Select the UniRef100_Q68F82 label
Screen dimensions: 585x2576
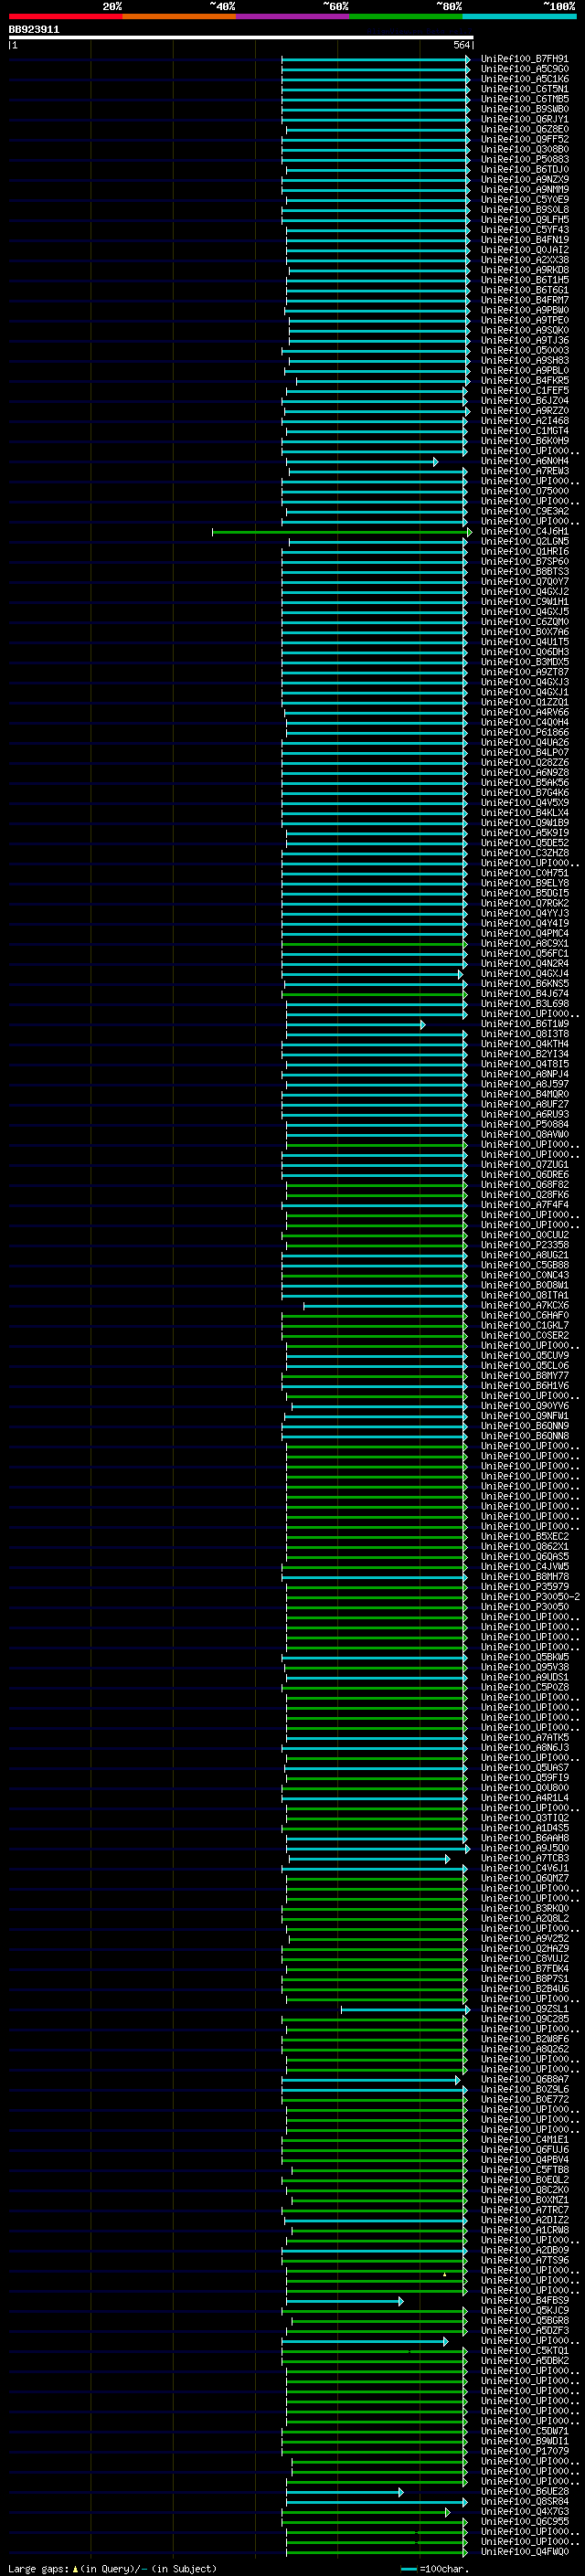(524, 1186)
